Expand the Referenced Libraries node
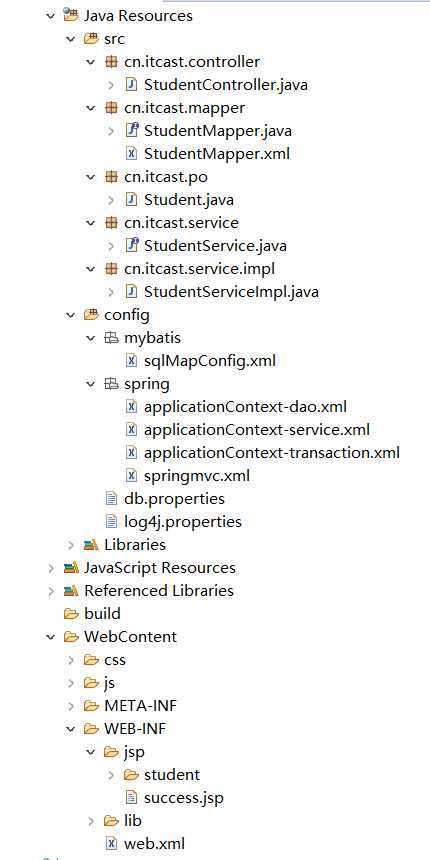Image resolution: width=430 pixels, height=860 pixels. click(x=51, y=591)
